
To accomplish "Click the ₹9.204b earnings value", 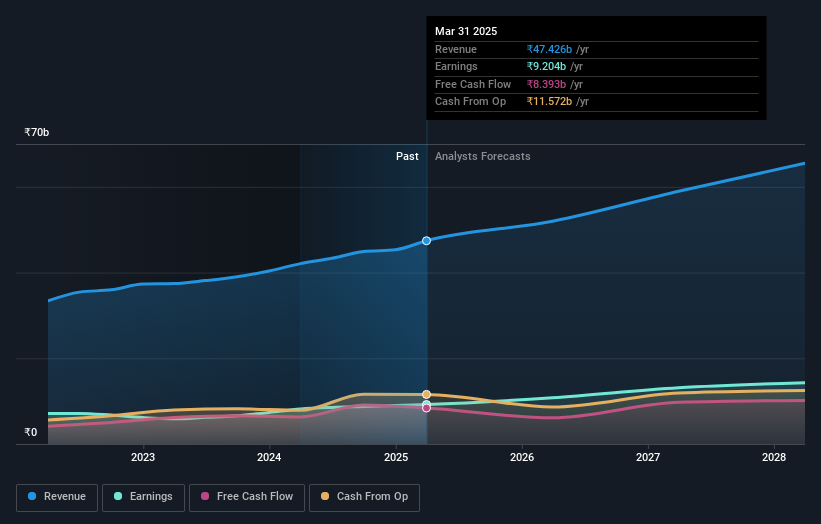I will point(546,66).
